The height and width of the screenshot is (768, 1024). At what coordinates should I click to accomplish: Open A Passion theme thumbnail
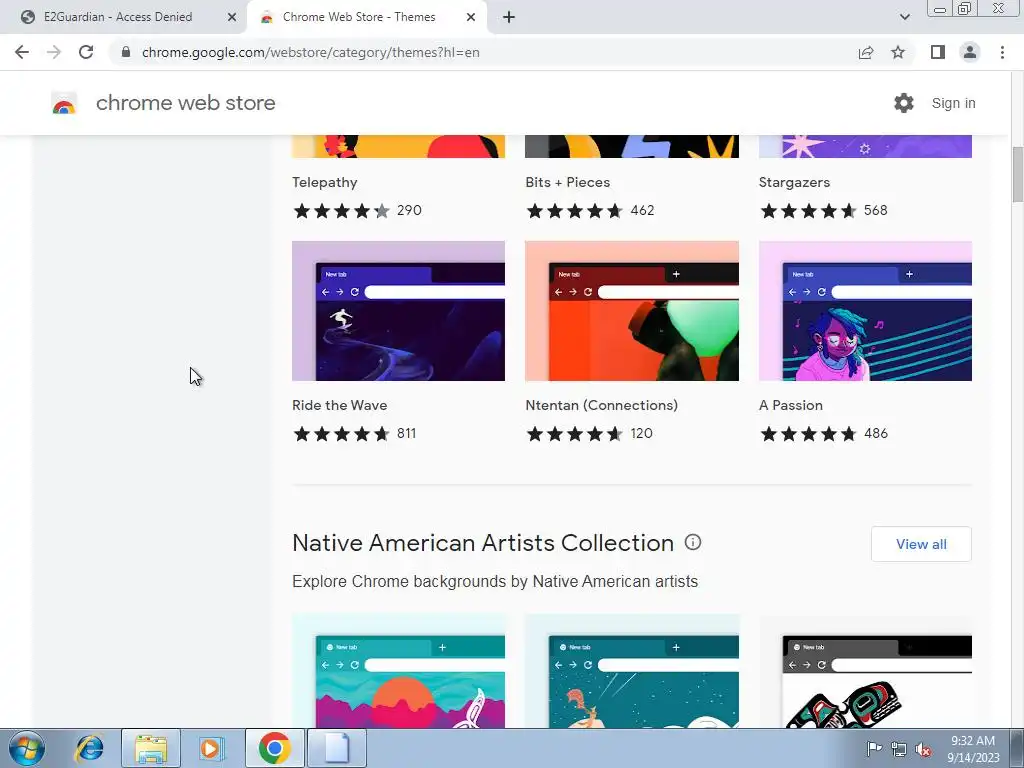pyautogui.click(x=865, y=311)
